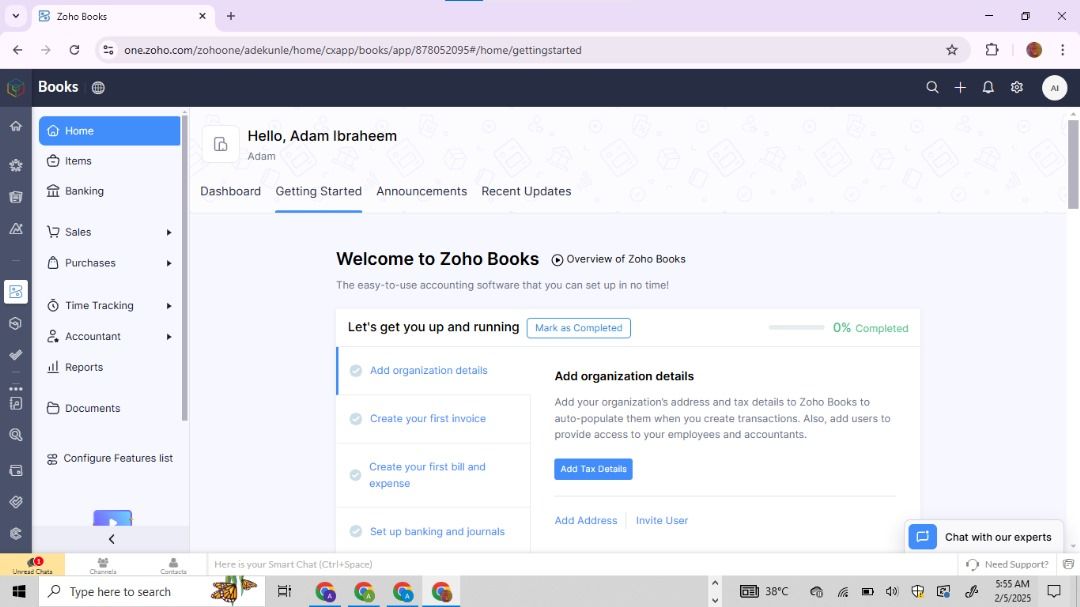The height and width of the screenshot is (607, 1080).
Task: Open Unread Chats in the bottom bar
Action: click(x=32, y=565)
